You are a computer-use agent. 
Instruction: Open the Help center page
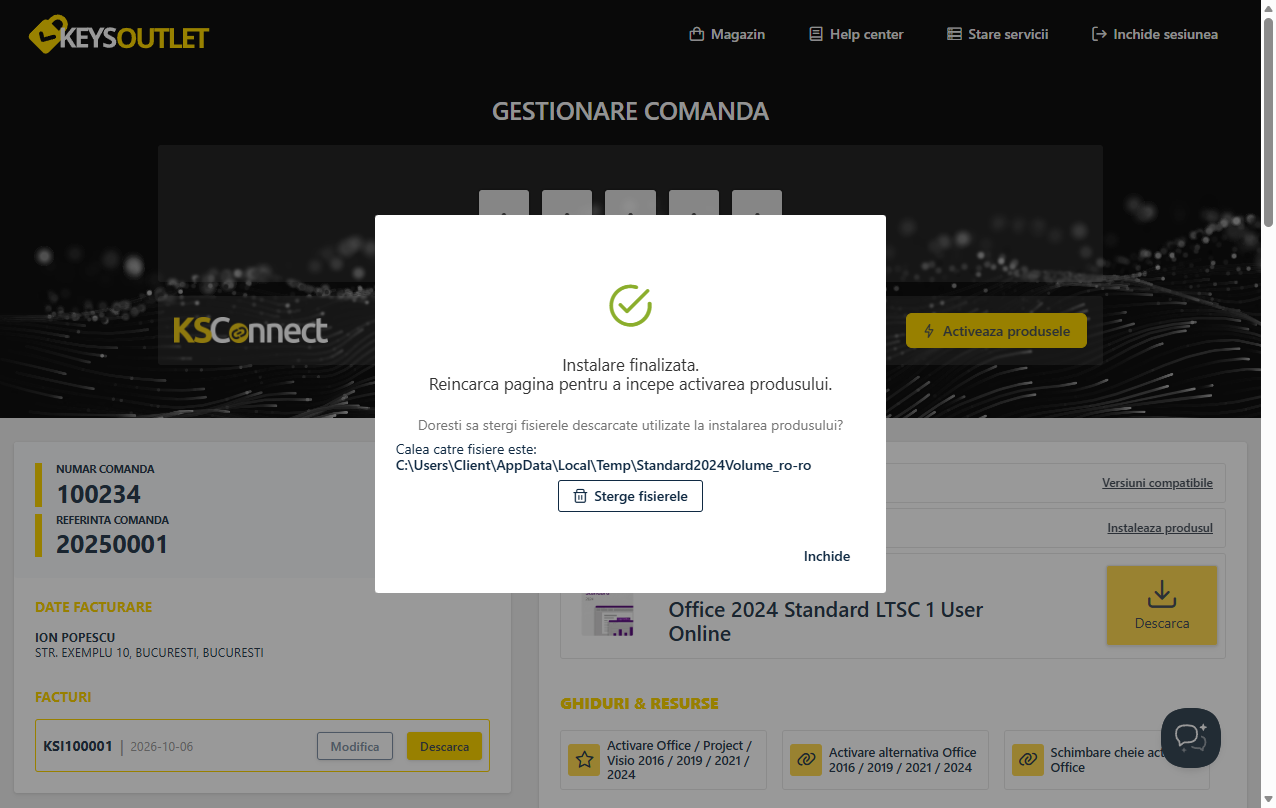[x=856, y=34]
